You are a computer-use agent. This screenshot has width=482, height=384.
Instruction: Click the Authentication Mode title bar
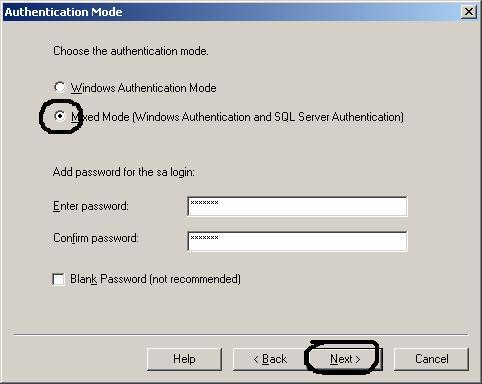[232, 12]
